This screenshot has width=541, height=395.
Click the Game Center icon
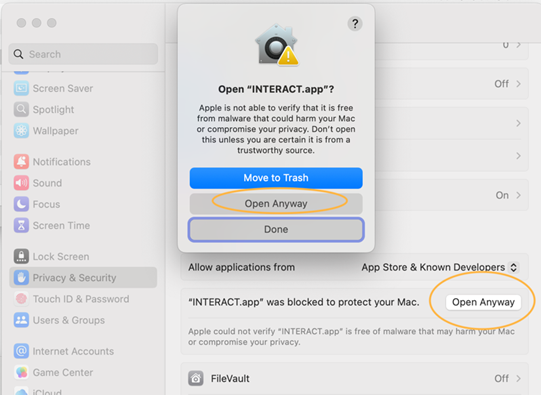[21, 373]
